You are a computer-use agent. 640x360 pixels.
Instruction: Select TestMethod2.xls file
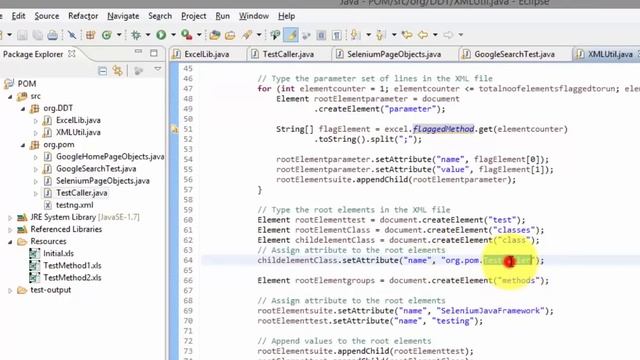click(72, 278)
